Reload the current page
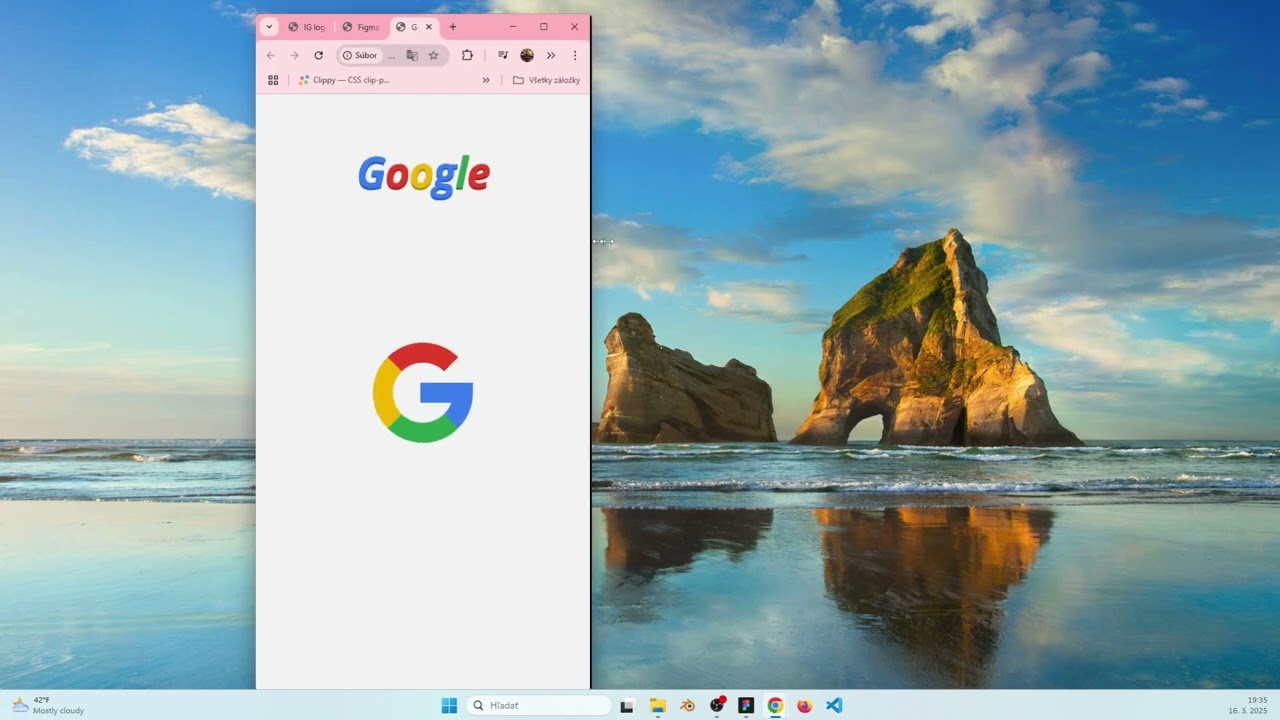Image resolution: width=1280 pixels, height=720 pixels. coord(318,55)
